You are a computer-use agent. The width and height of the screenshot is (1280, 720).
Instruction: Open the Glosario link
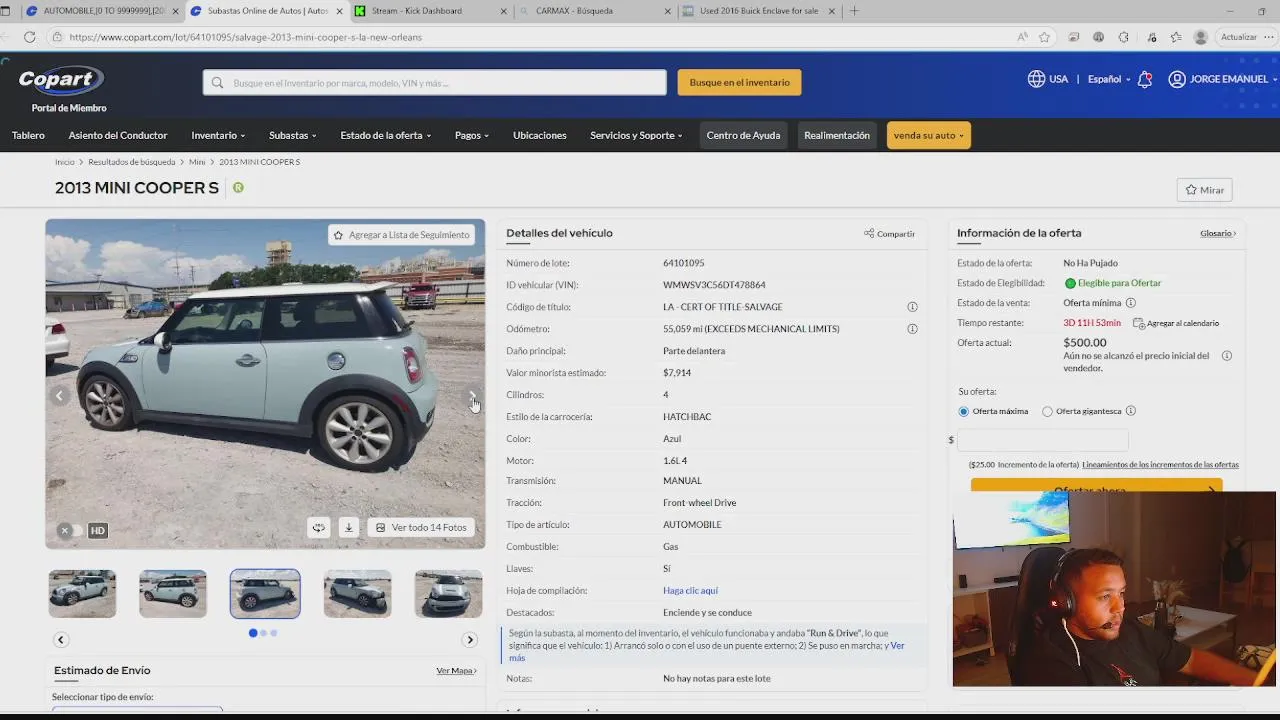point(1218,234)
